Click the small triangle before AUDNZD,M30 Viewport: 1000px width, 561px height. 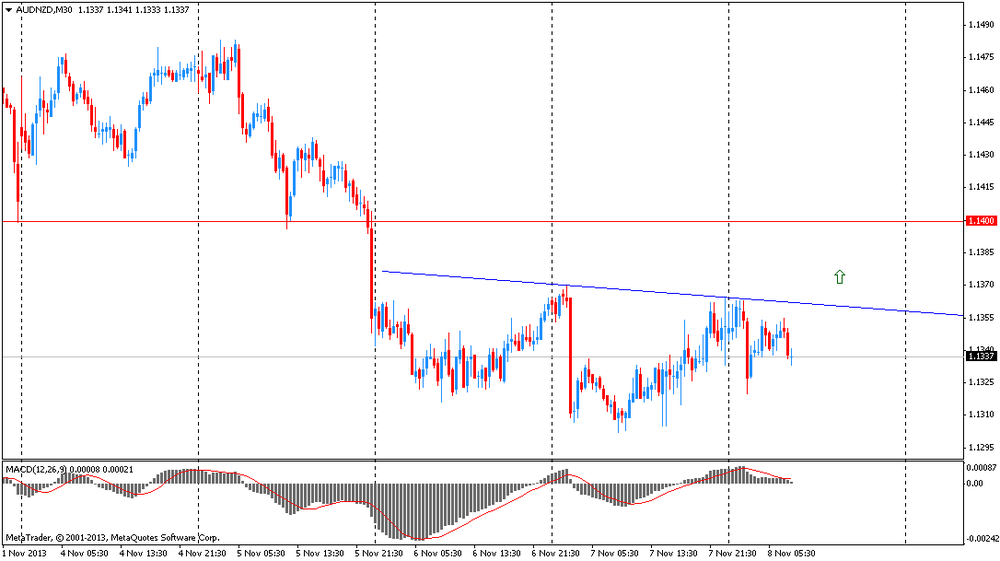click(x=8, y=10)
